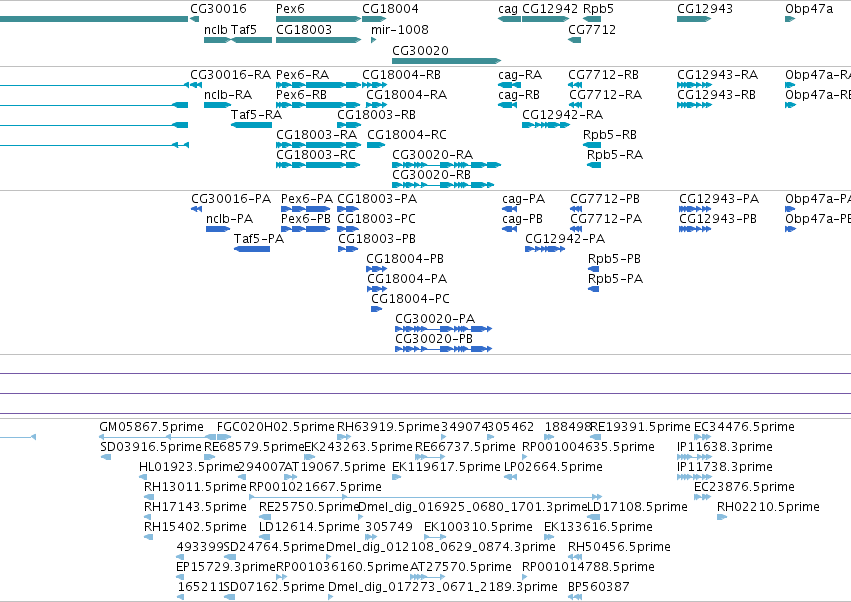Screen dimensions: 851x602
Task: Select the cag gene label
Action: pos(508,9)
